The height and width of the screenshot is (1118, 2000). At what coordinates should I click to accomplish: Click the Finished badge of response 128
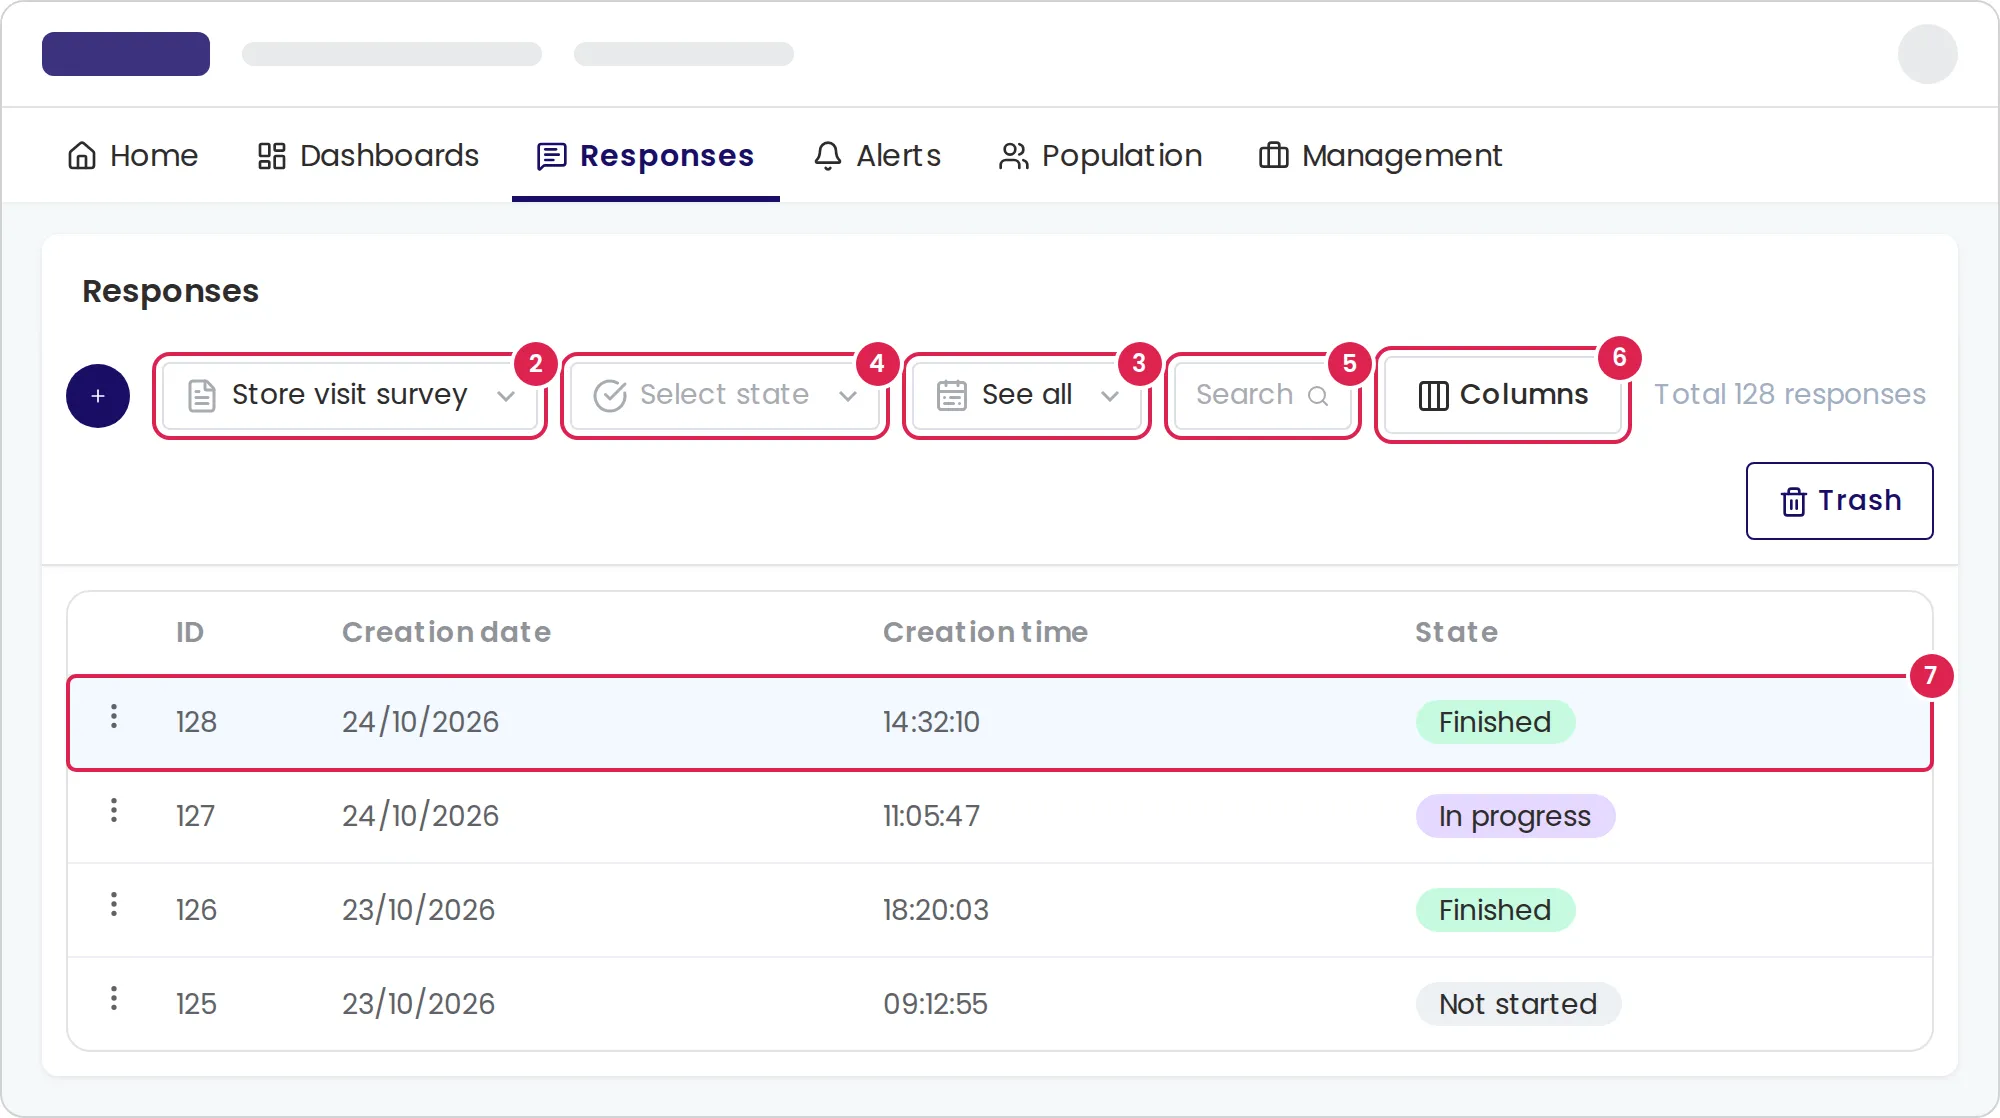1495,722
